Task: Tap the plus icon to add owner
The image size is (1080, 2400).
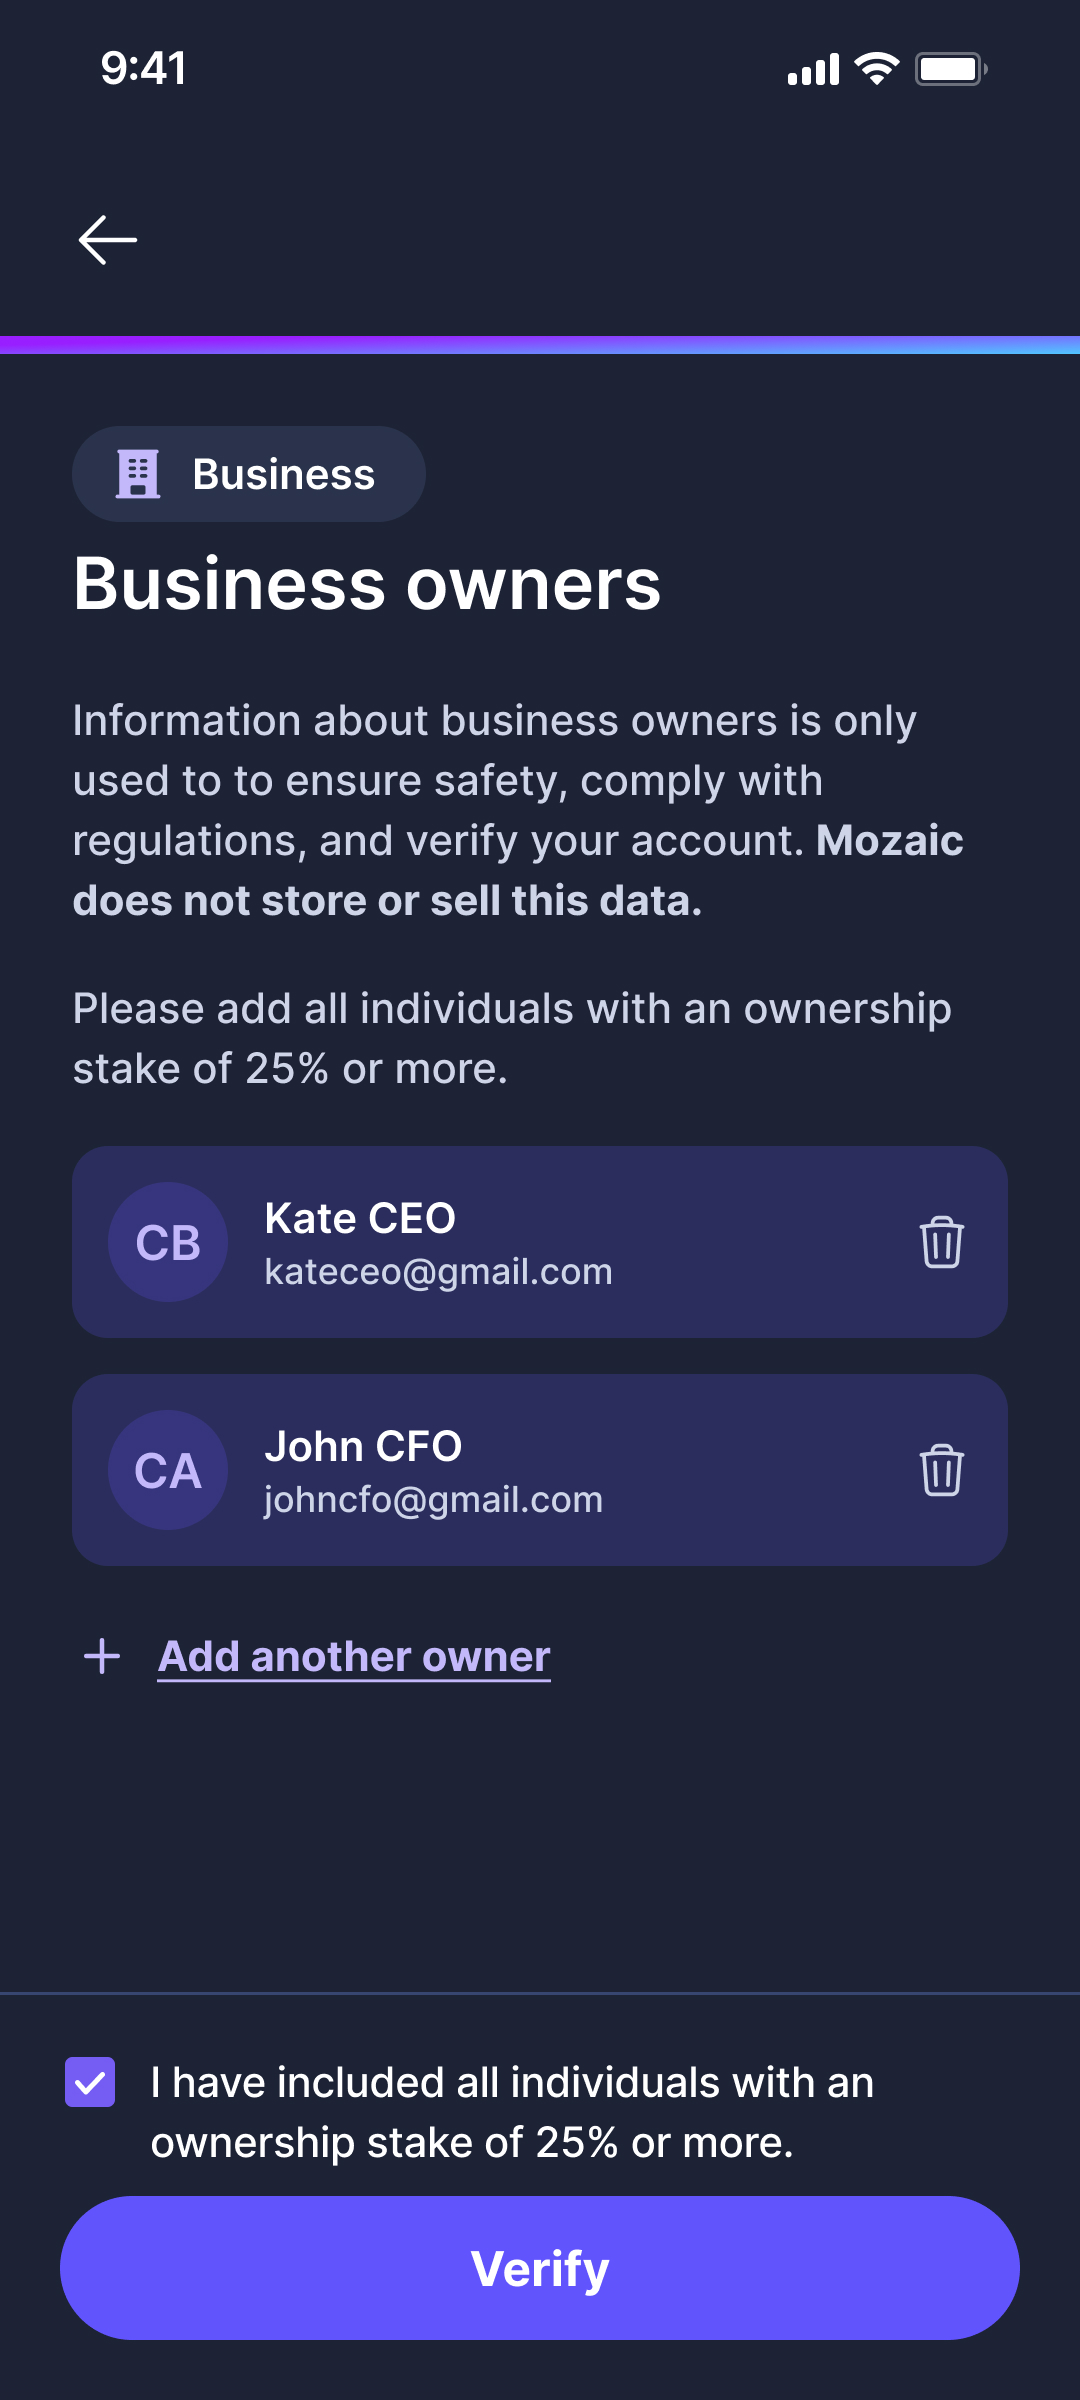Action: click(x=102, y=1656)
